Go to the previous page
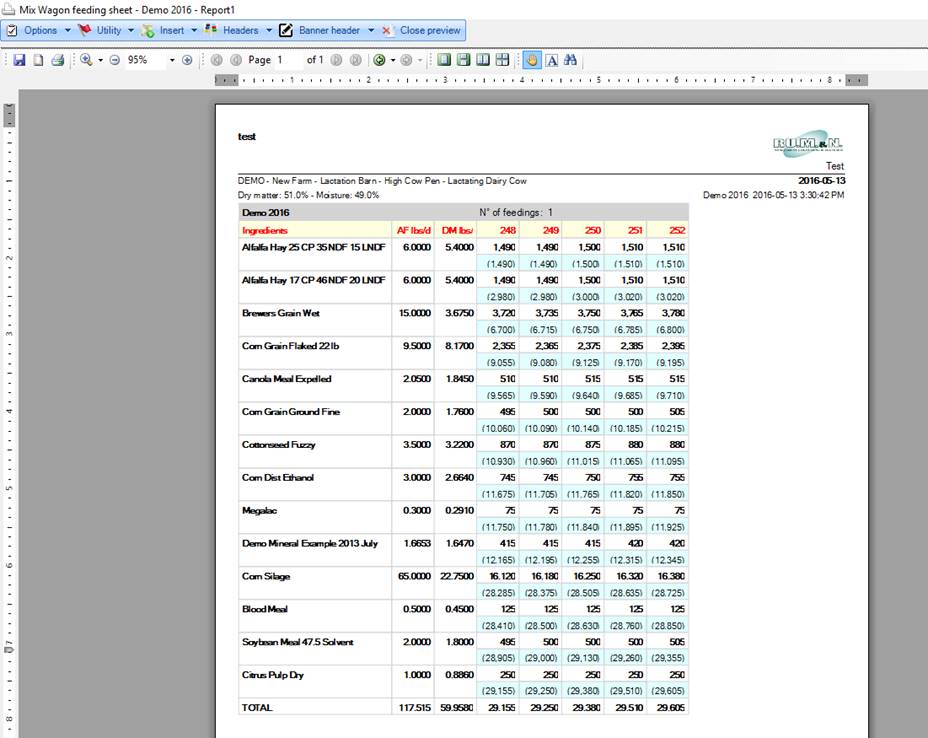The image size is (928, 738). (236, 60)
